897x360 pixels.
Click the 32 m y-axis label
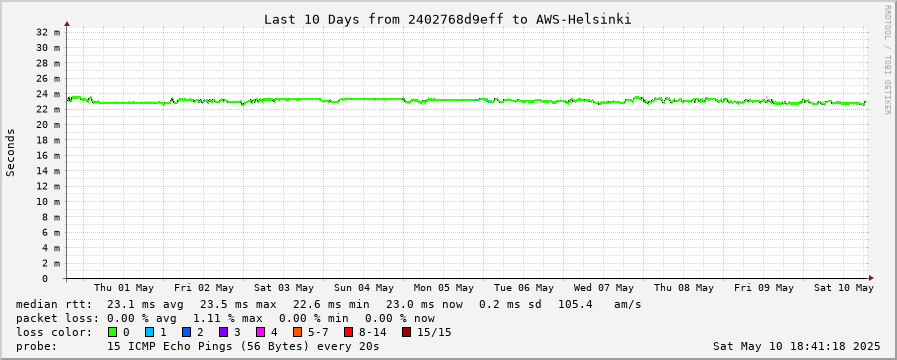(48, 33)
